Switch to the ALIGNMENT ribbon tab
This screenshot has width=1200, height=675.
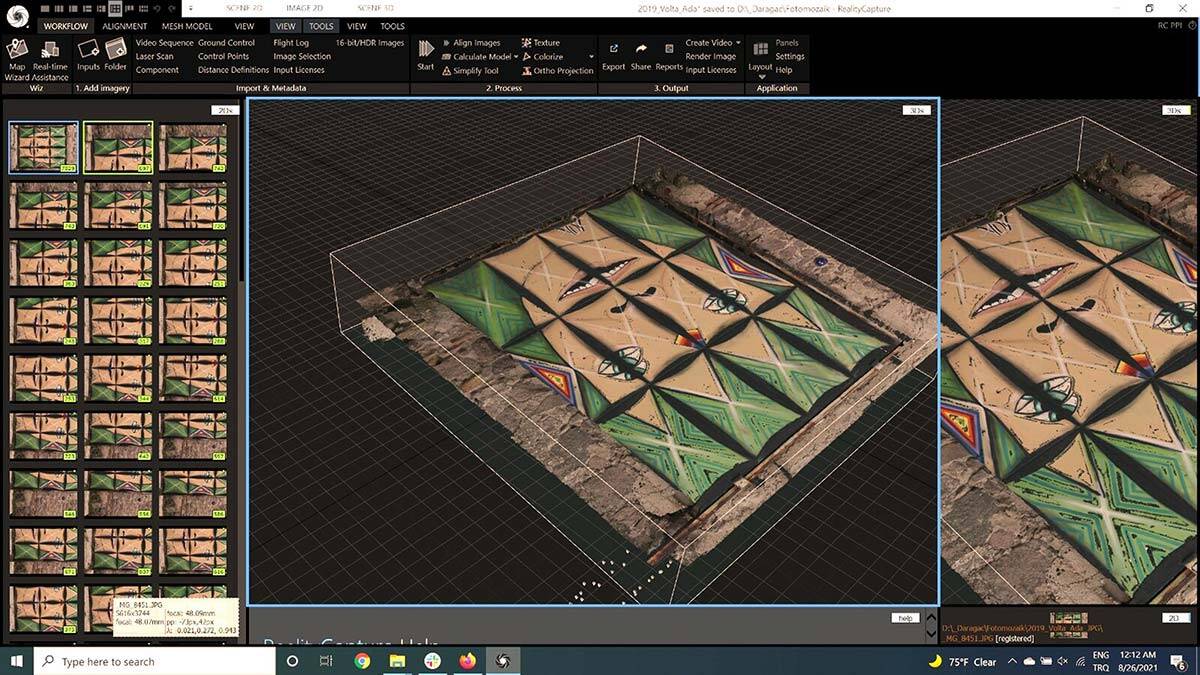coord(125,26)
